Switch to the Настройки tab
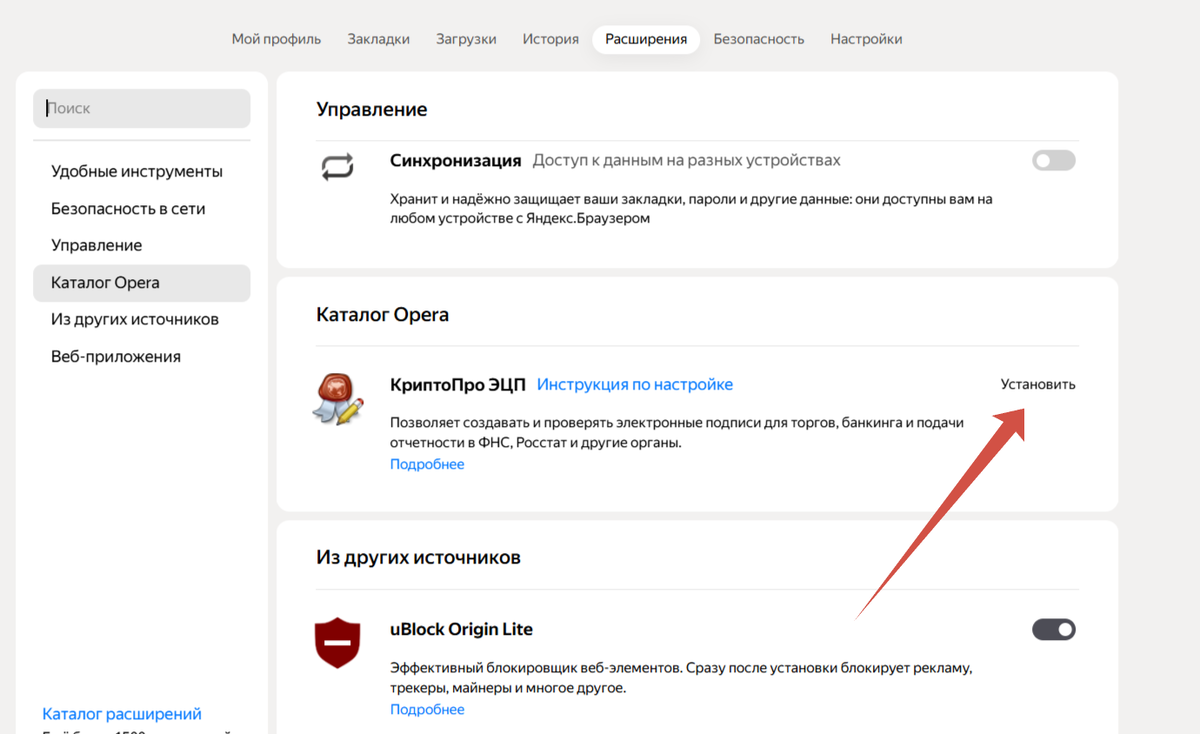Screen dimensions: 1200x734 [866, 39]
